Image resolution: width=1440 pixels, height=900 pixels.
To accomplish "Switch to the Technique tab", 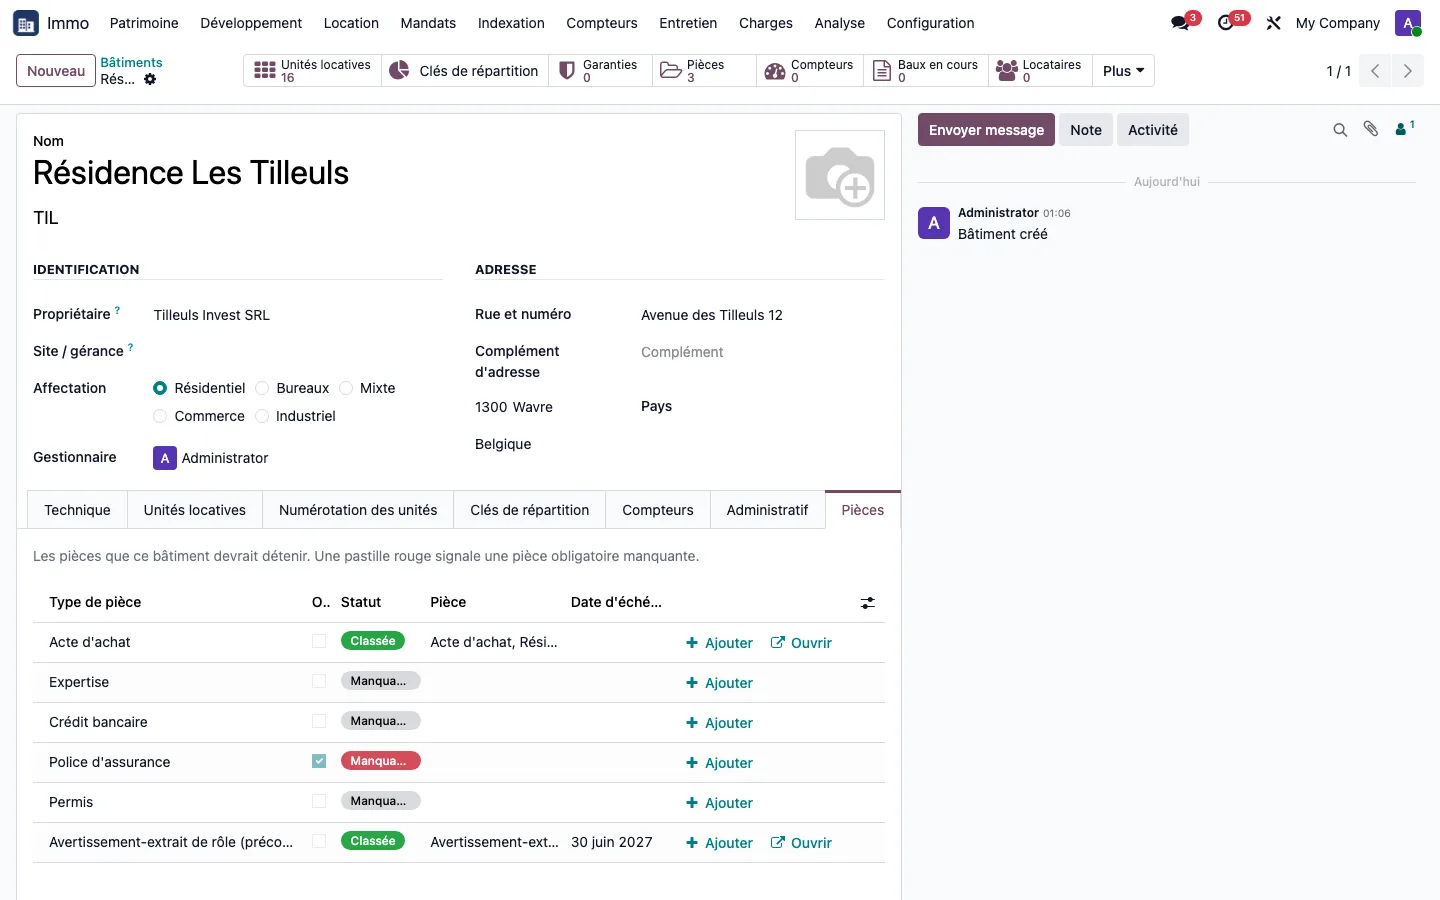I will (77, 510).
